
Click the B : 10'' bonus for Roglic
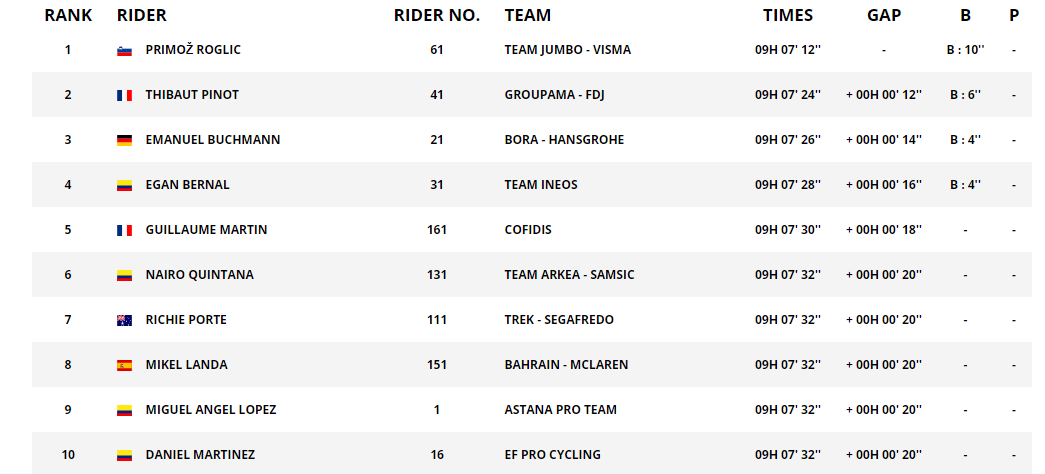(966, 50)
